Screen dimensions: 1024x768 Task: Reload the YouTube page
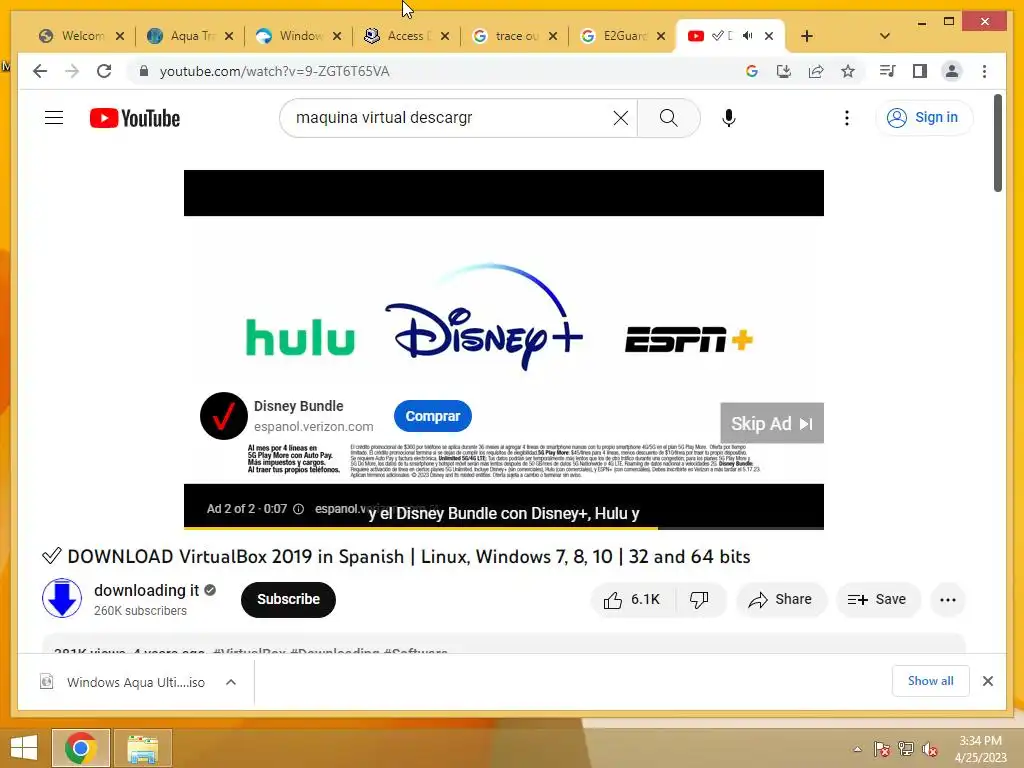click(x=104, y=71)
